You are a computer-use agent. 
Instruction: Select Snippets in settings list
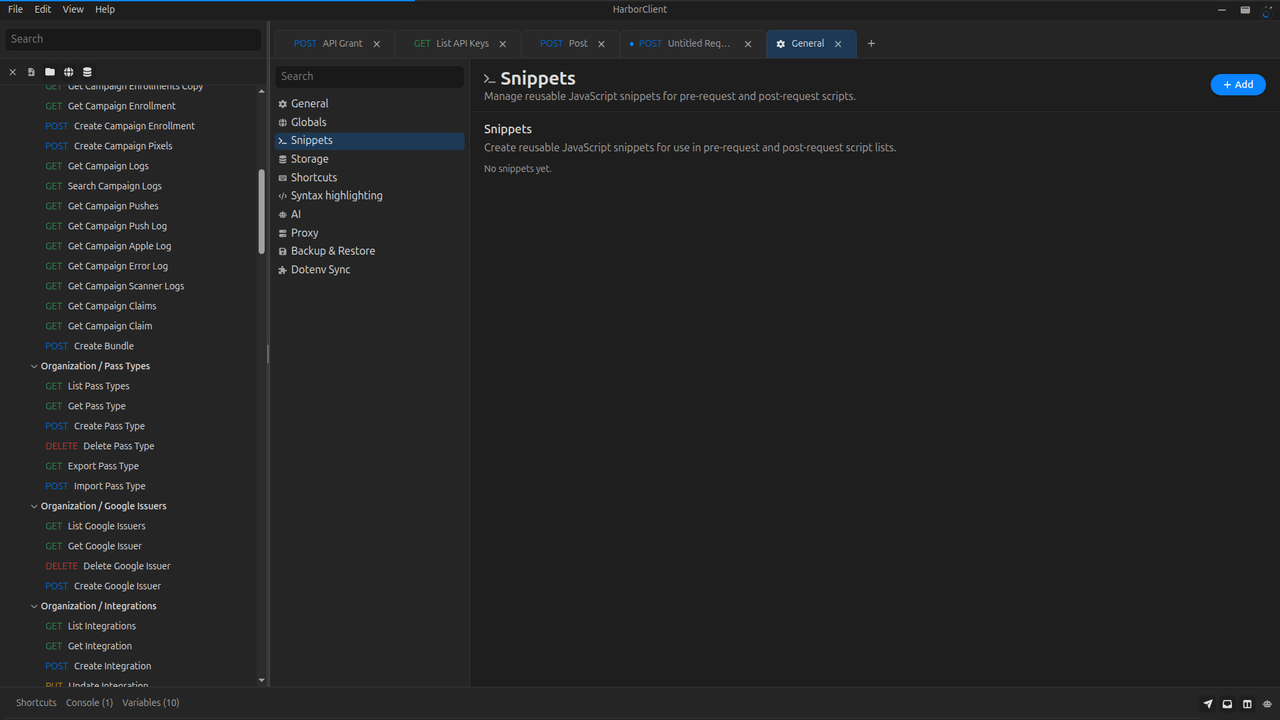point(370,141)
